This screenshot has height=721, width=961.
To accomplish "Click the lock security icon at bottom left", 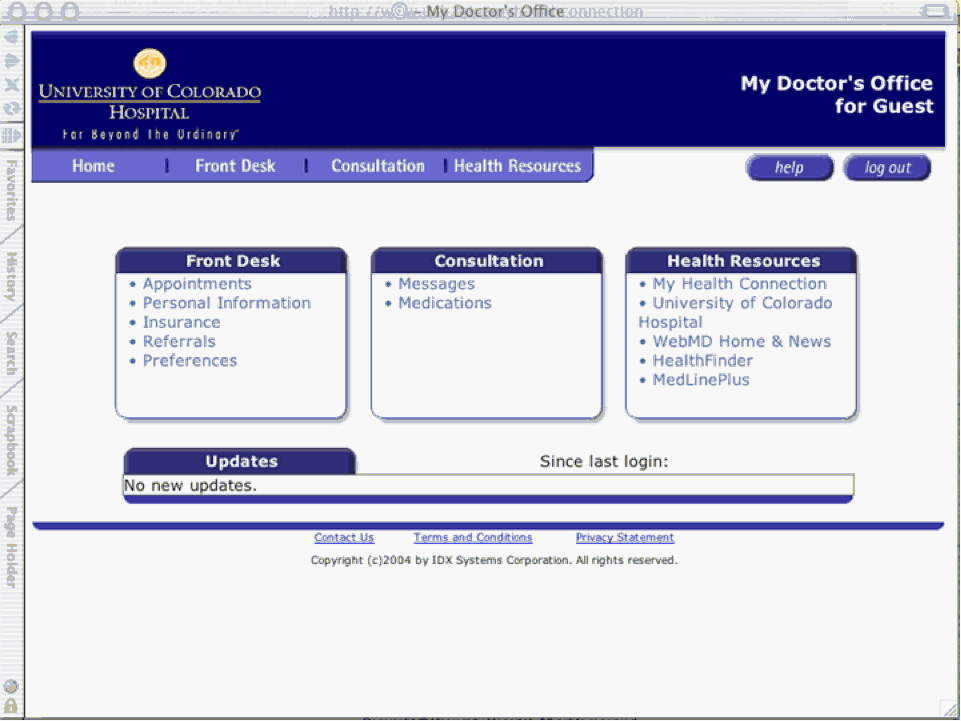I will point(11,705).
